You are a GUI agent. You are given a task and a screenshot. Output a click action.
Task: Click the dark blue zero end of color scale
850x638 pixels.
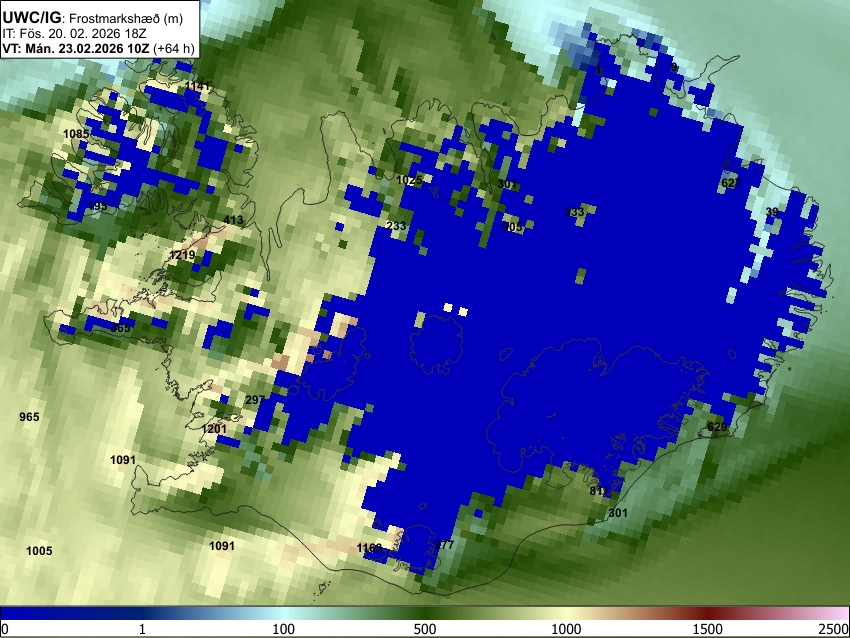pyautogui.click(x=33, y=613)
